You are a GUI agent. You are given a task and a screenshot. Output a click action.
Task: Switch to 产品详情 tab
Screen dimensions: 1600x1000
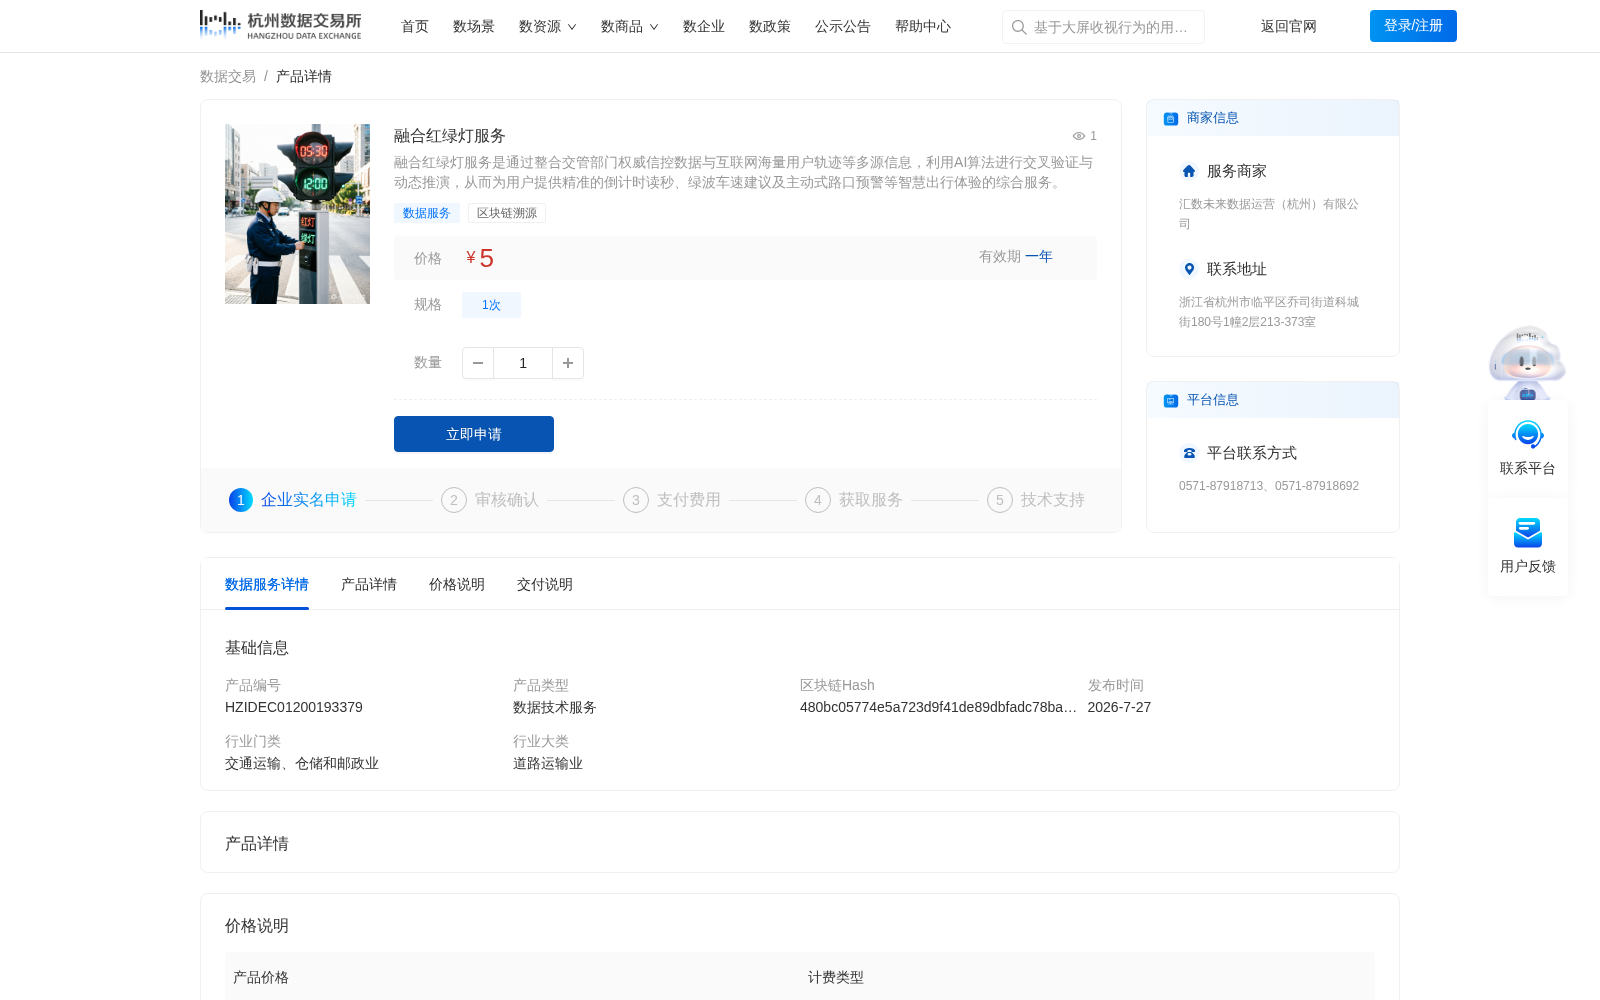coord(369,584)
